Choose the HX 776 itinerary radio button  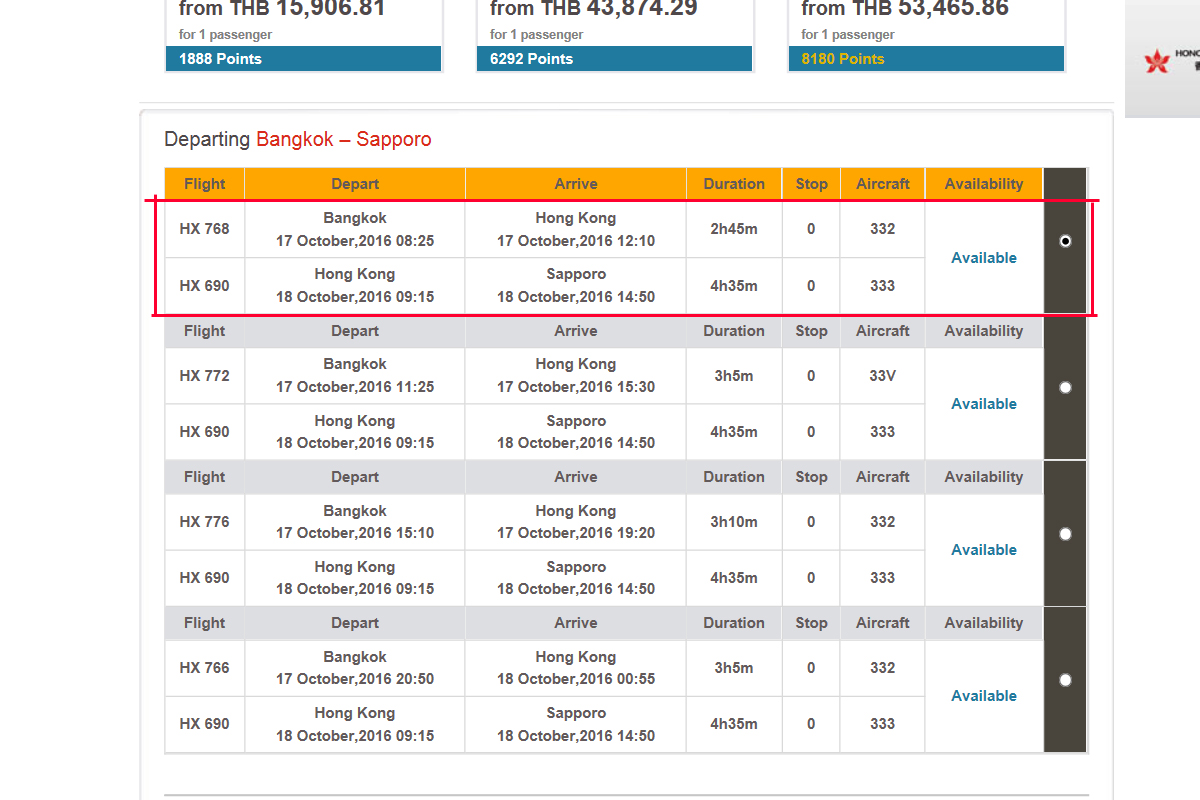[1065, 534]
